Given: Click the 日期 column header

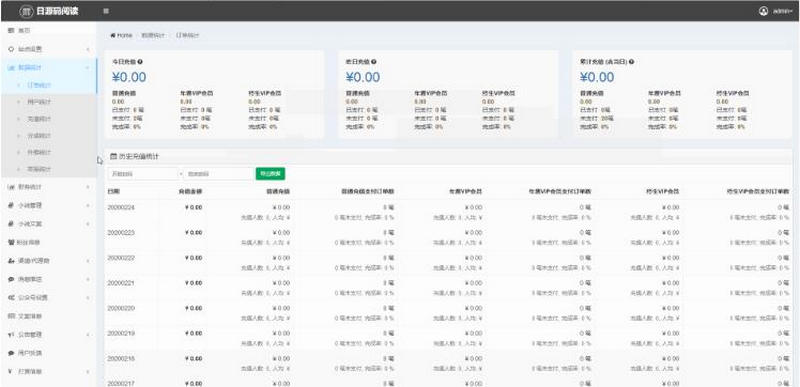Looking at the screenshot, I should pos(113,192).
